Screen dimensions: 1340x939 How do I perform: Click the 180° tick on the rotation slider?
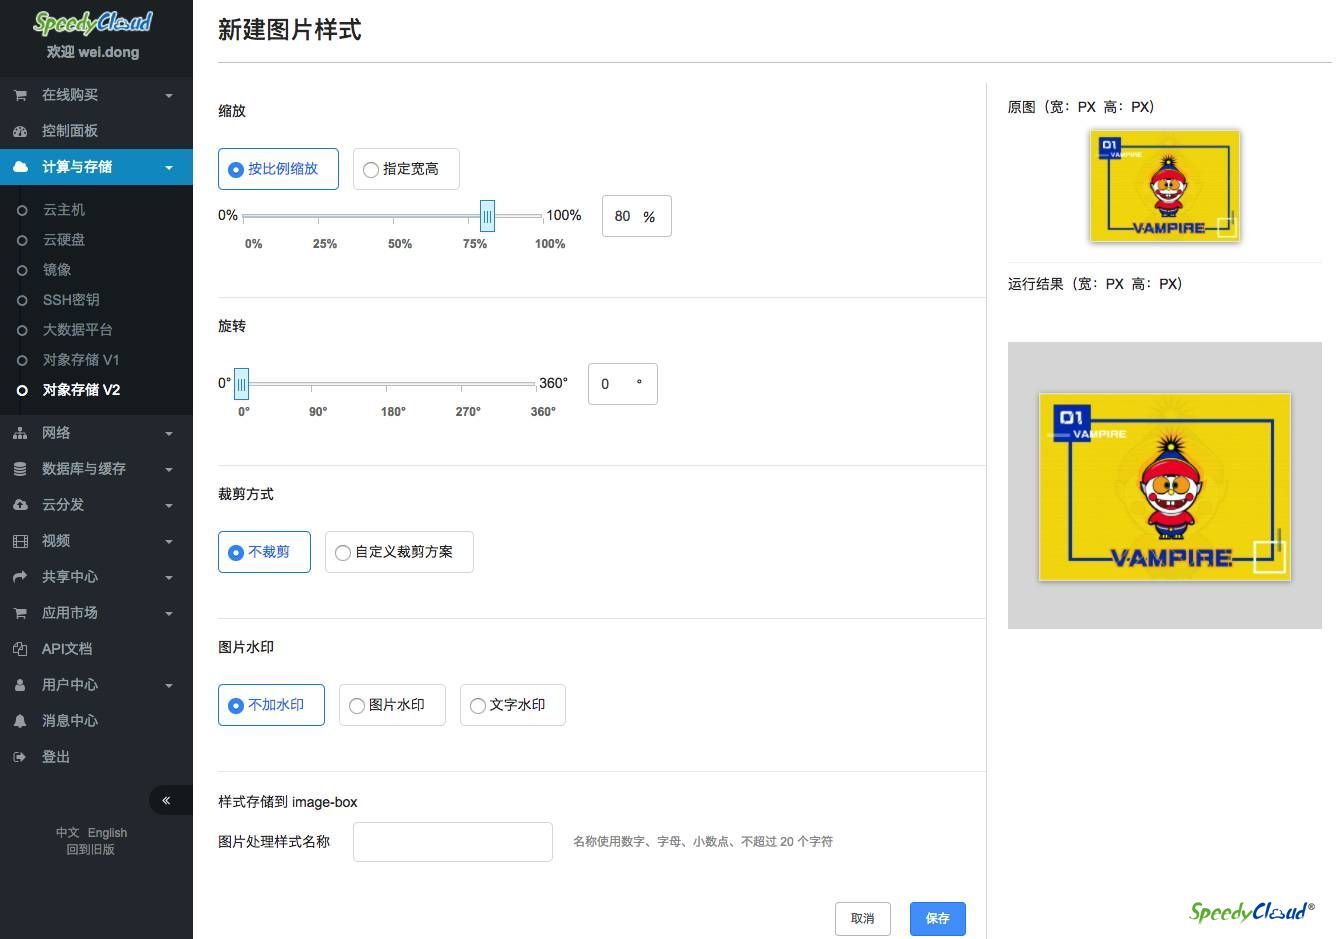tap(393, 412)
